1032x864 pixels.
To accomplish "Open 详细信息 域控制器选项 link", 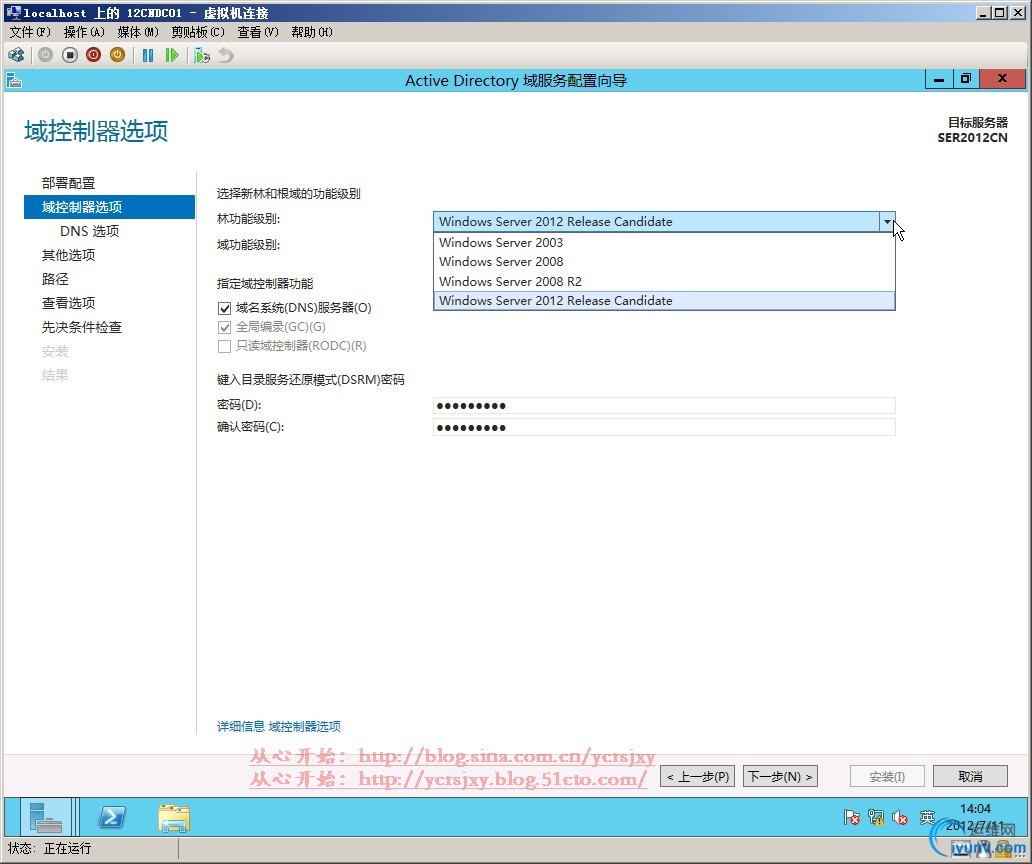I will click(279, 726).
